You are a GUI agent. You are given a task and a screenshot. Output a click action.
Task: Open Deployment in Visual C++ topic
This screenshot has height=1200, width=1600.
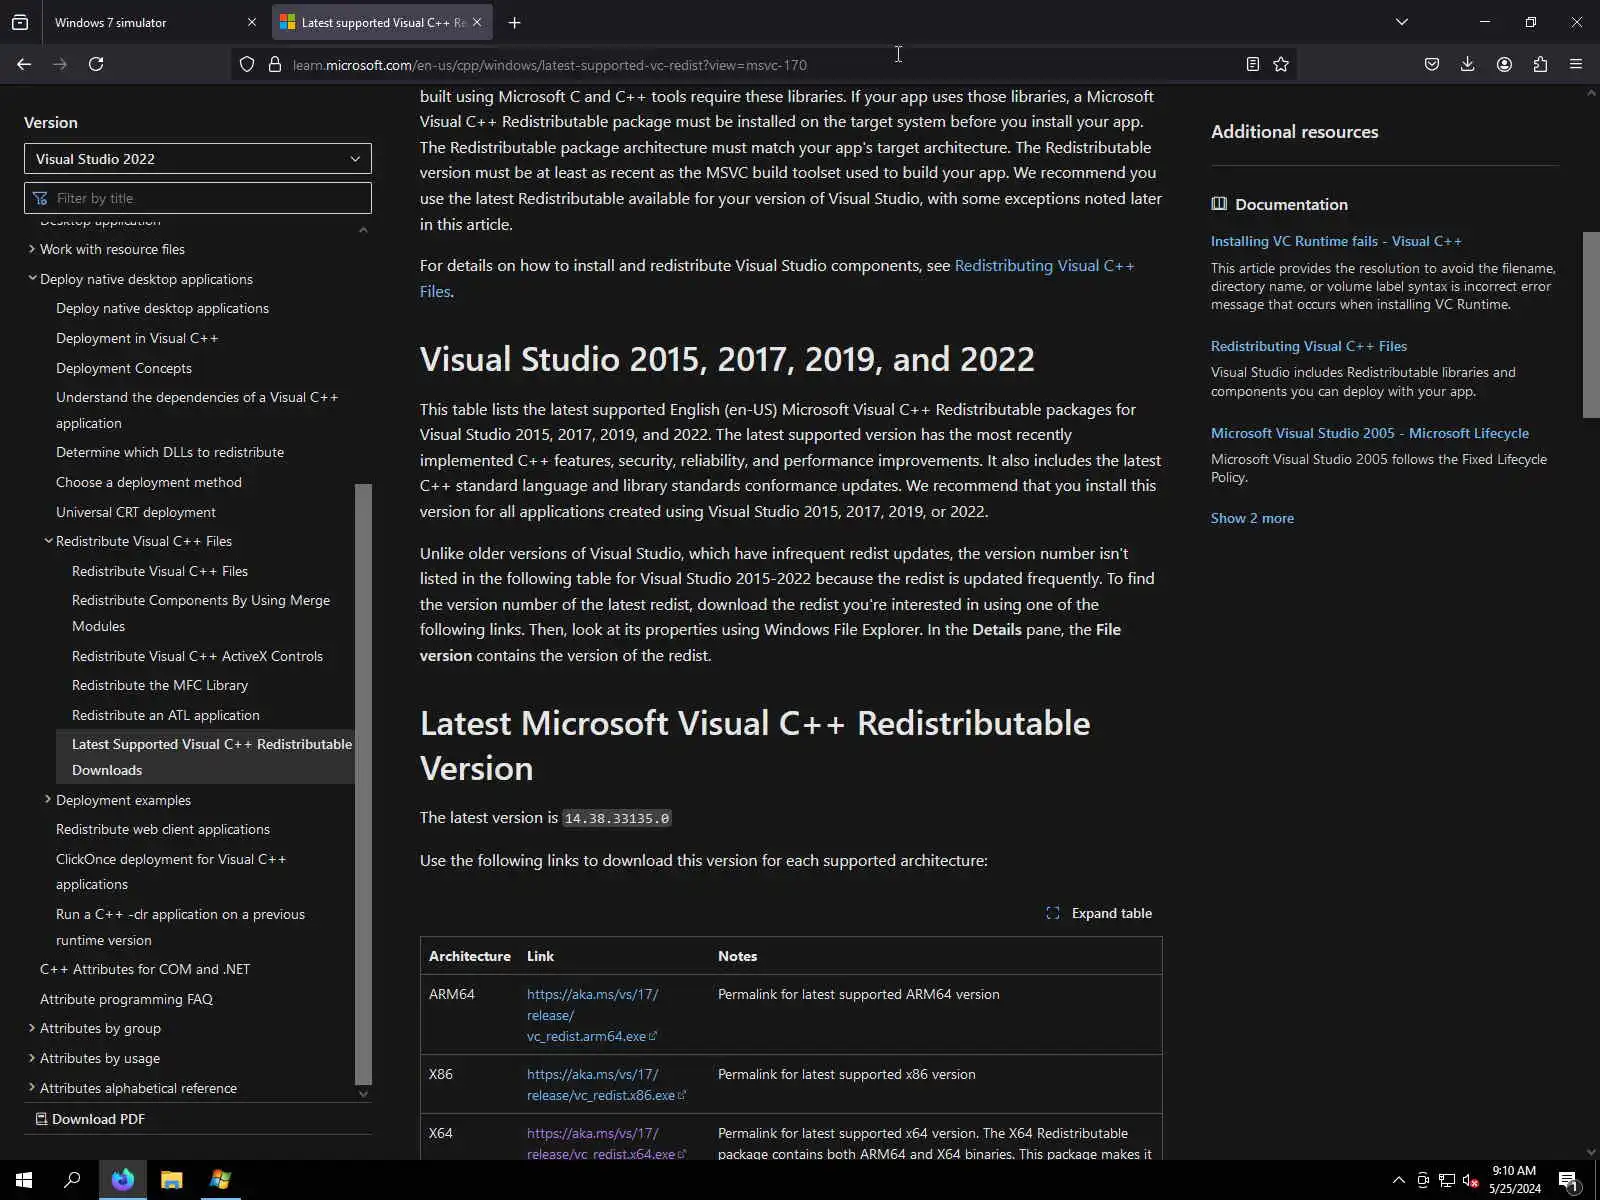(137, 338)
